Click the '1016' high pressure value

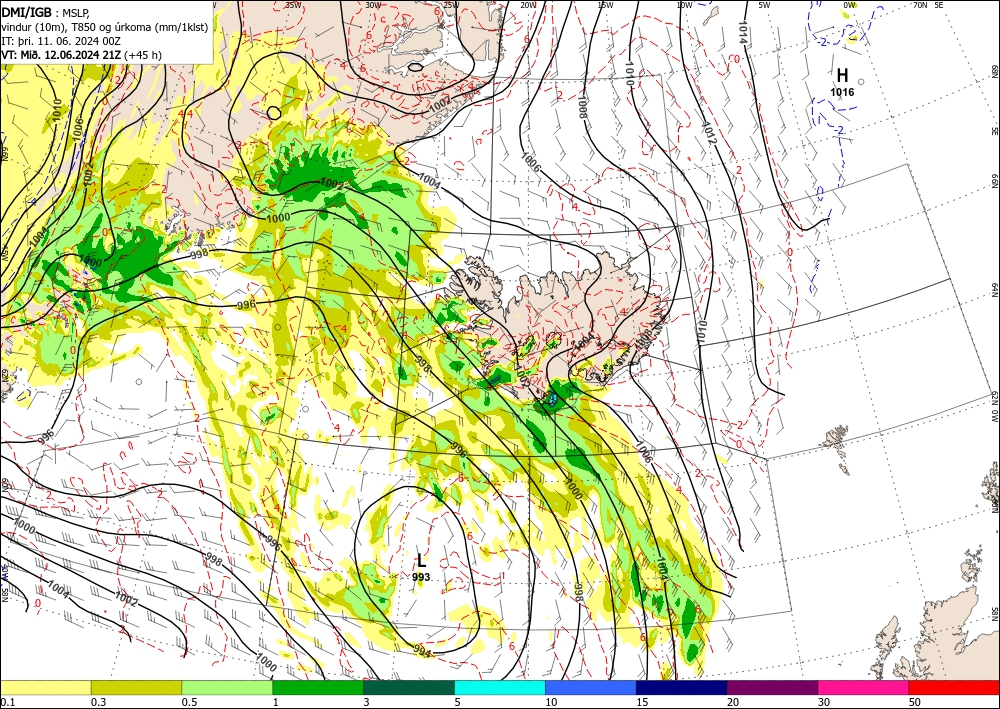pos(842,92)
